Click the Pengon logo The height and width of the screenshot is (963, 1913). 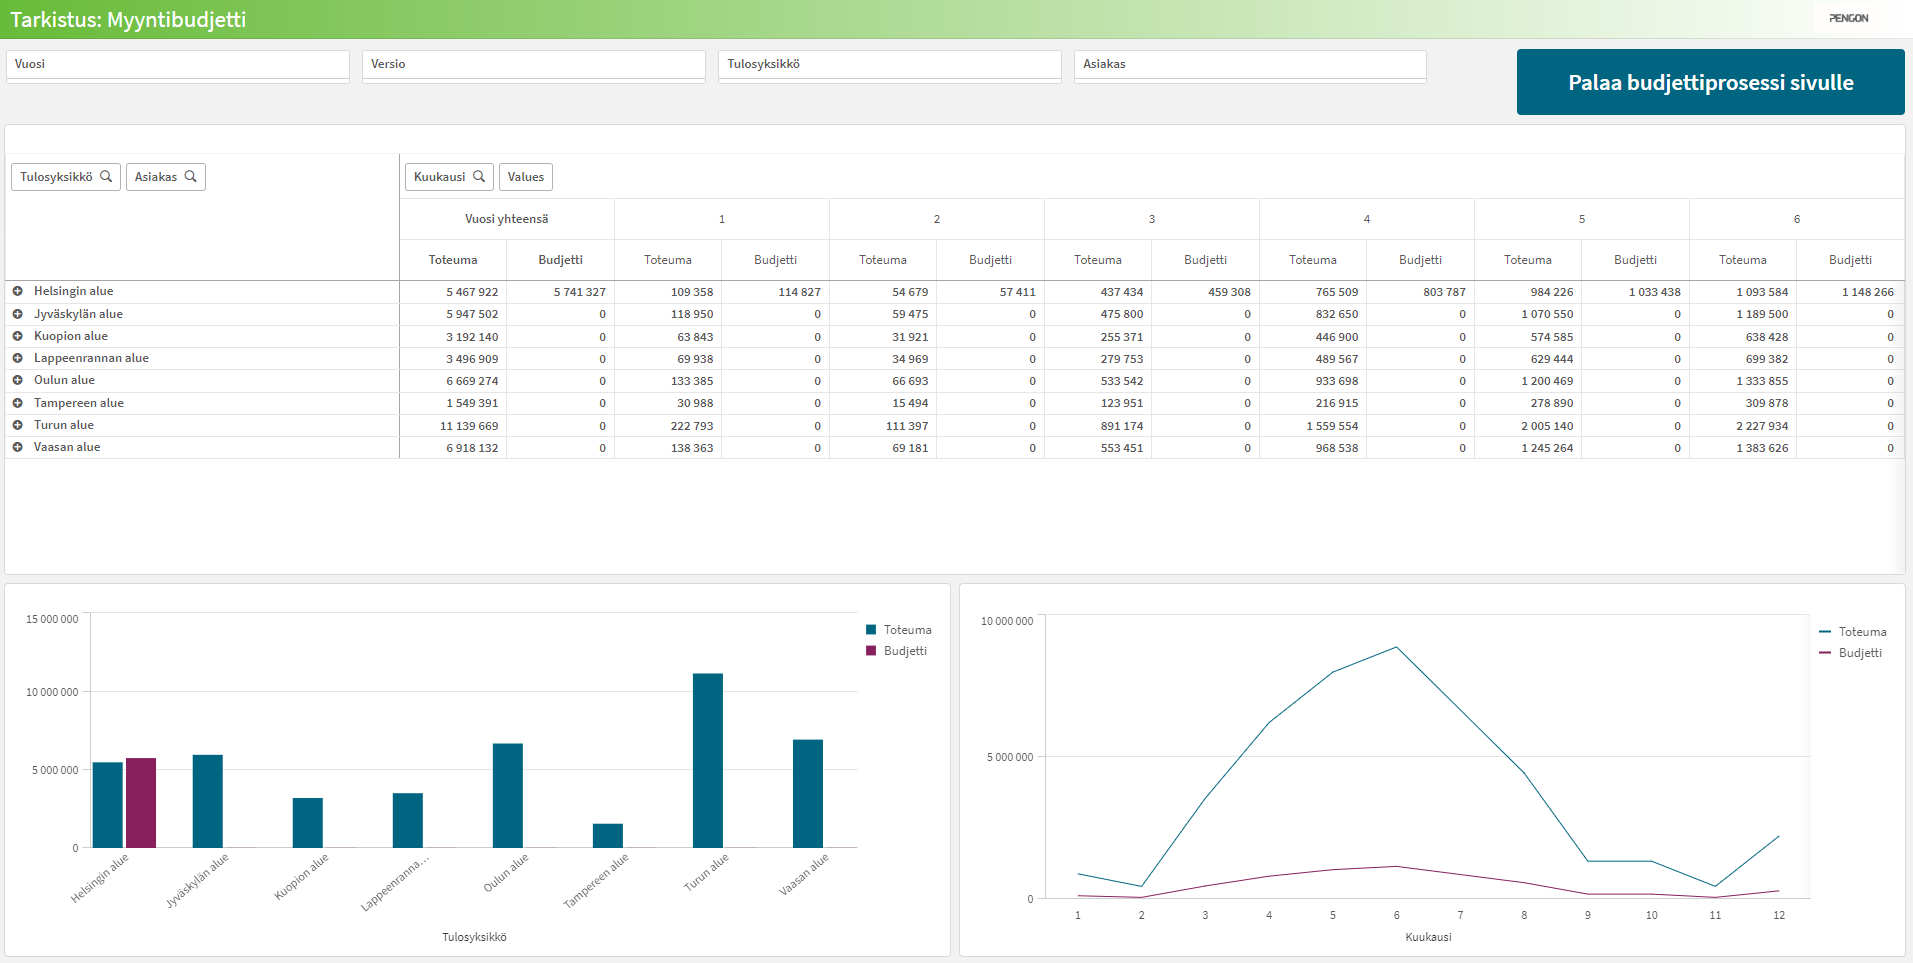[1848, 18]
